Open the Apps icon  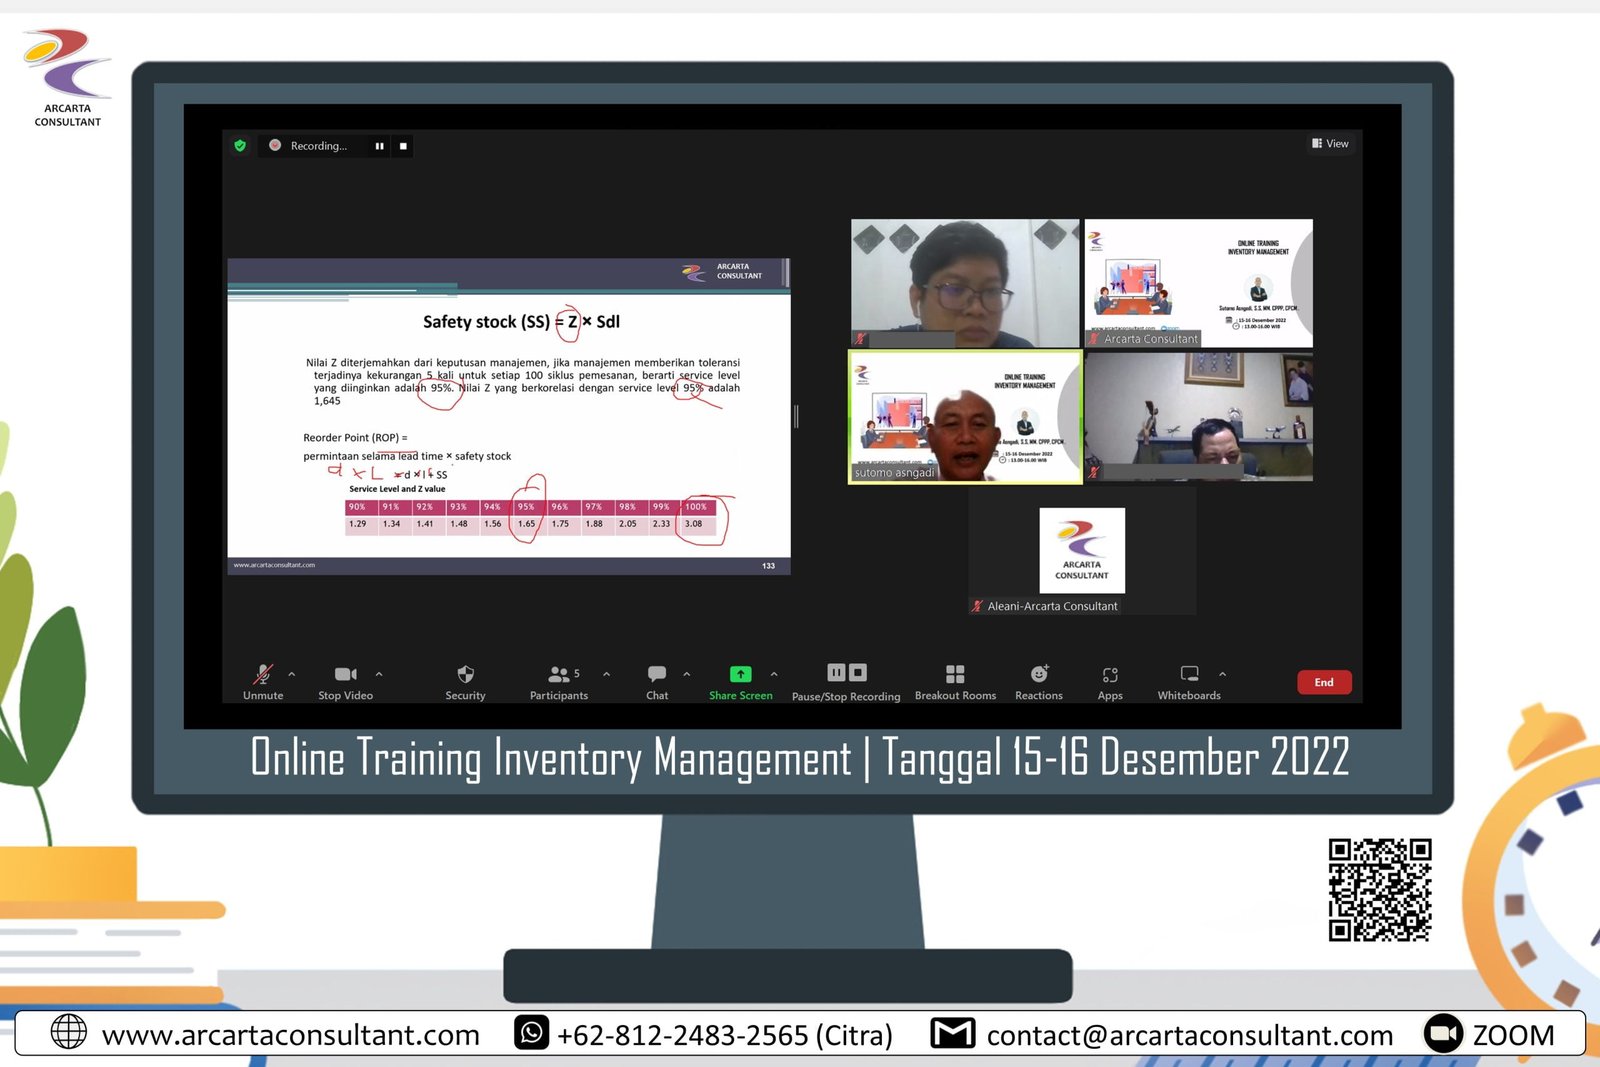(x=1110, y=675)
